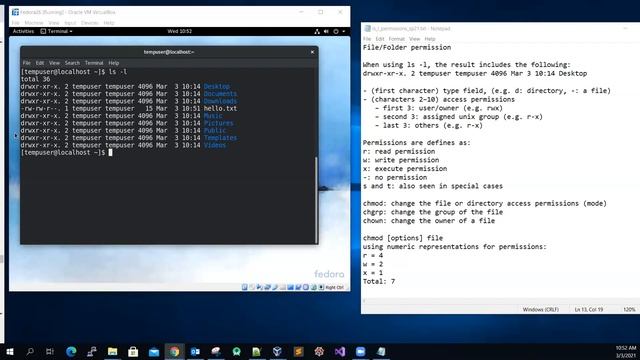Expand the GNOME system menu arrow
This screenshot has height=360, width=640.
pyautogui.click(x=344, y=31)
